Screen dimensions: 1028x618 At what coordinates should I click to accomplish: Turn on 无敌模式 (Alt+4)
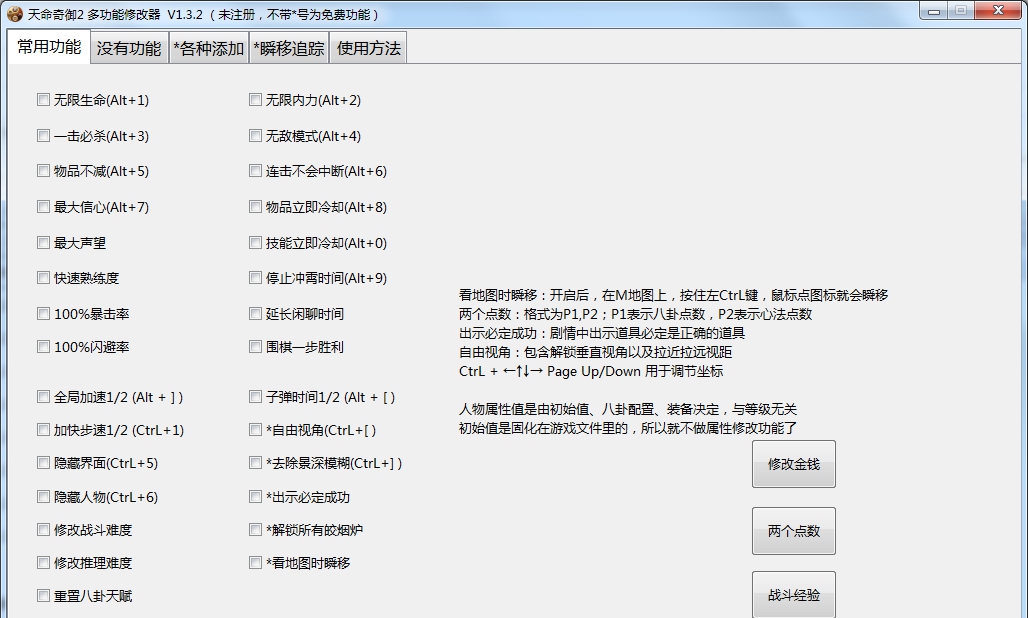pyautogui.click(x=255, y=135)
